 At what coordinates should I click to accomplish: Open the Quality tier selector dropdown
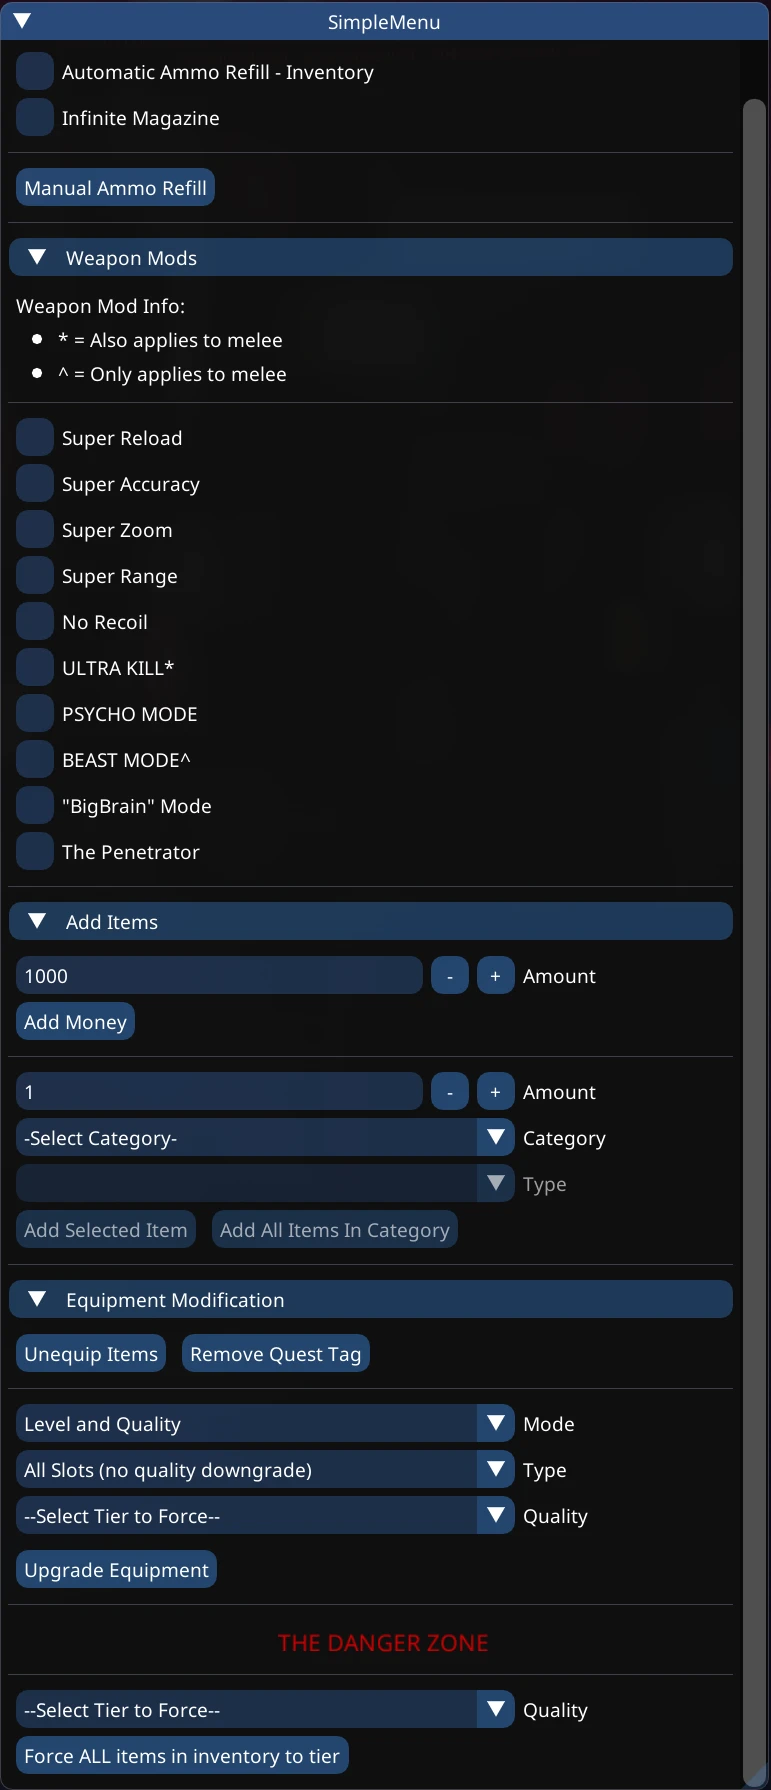tap(264, 1515)
